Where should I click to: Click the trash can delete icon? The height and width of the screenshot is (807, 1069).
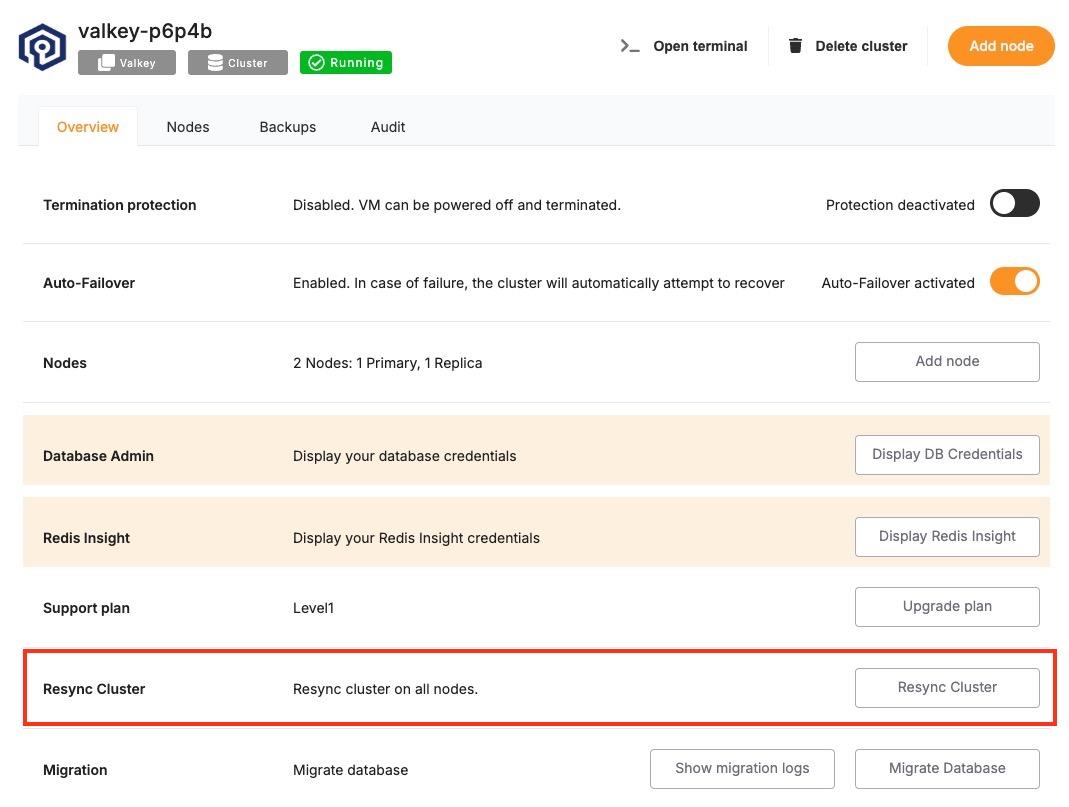(796, 46)
